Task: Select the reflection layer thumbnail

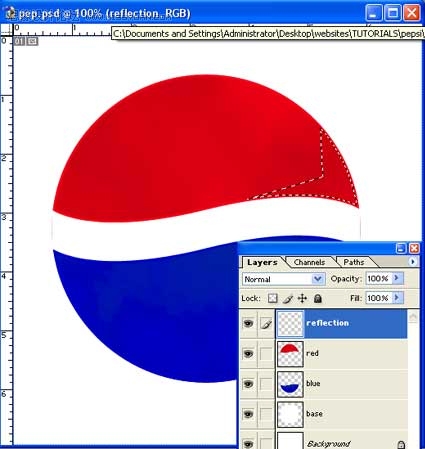Action: 290,324
